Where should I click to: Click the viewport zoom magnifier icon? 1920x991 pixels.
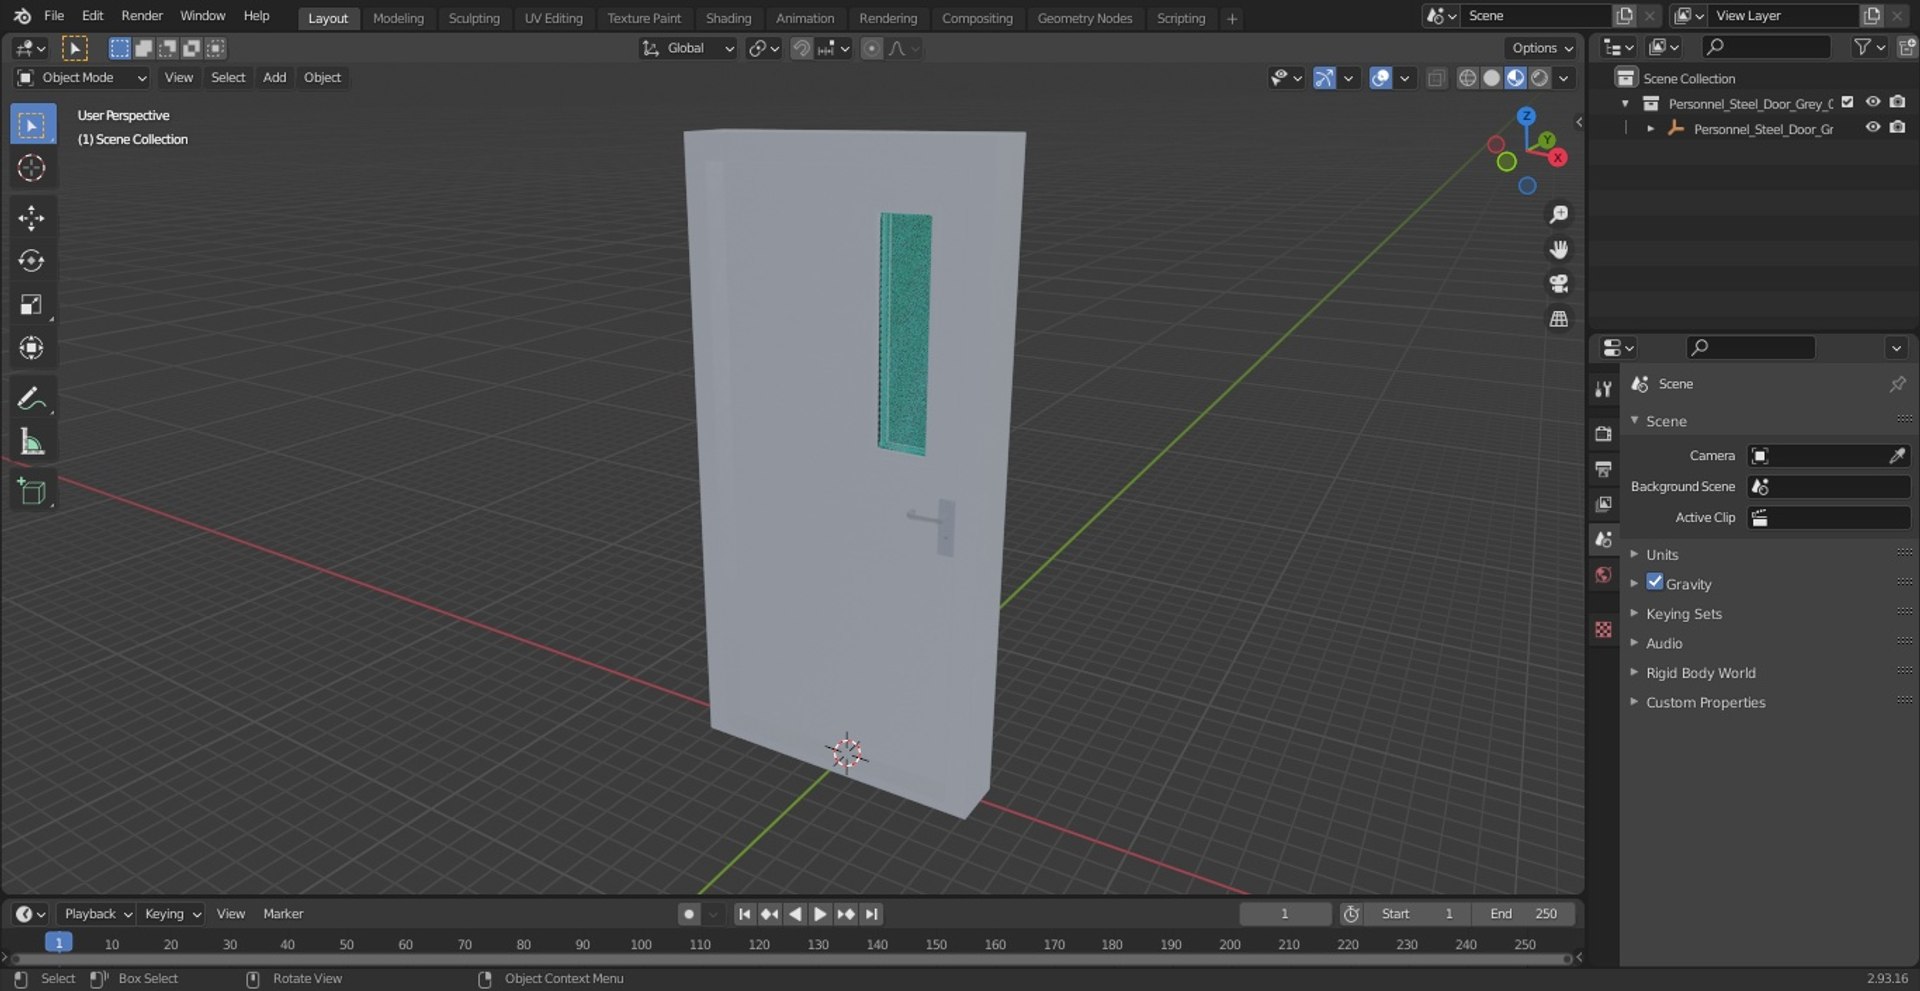(1558, 215)
